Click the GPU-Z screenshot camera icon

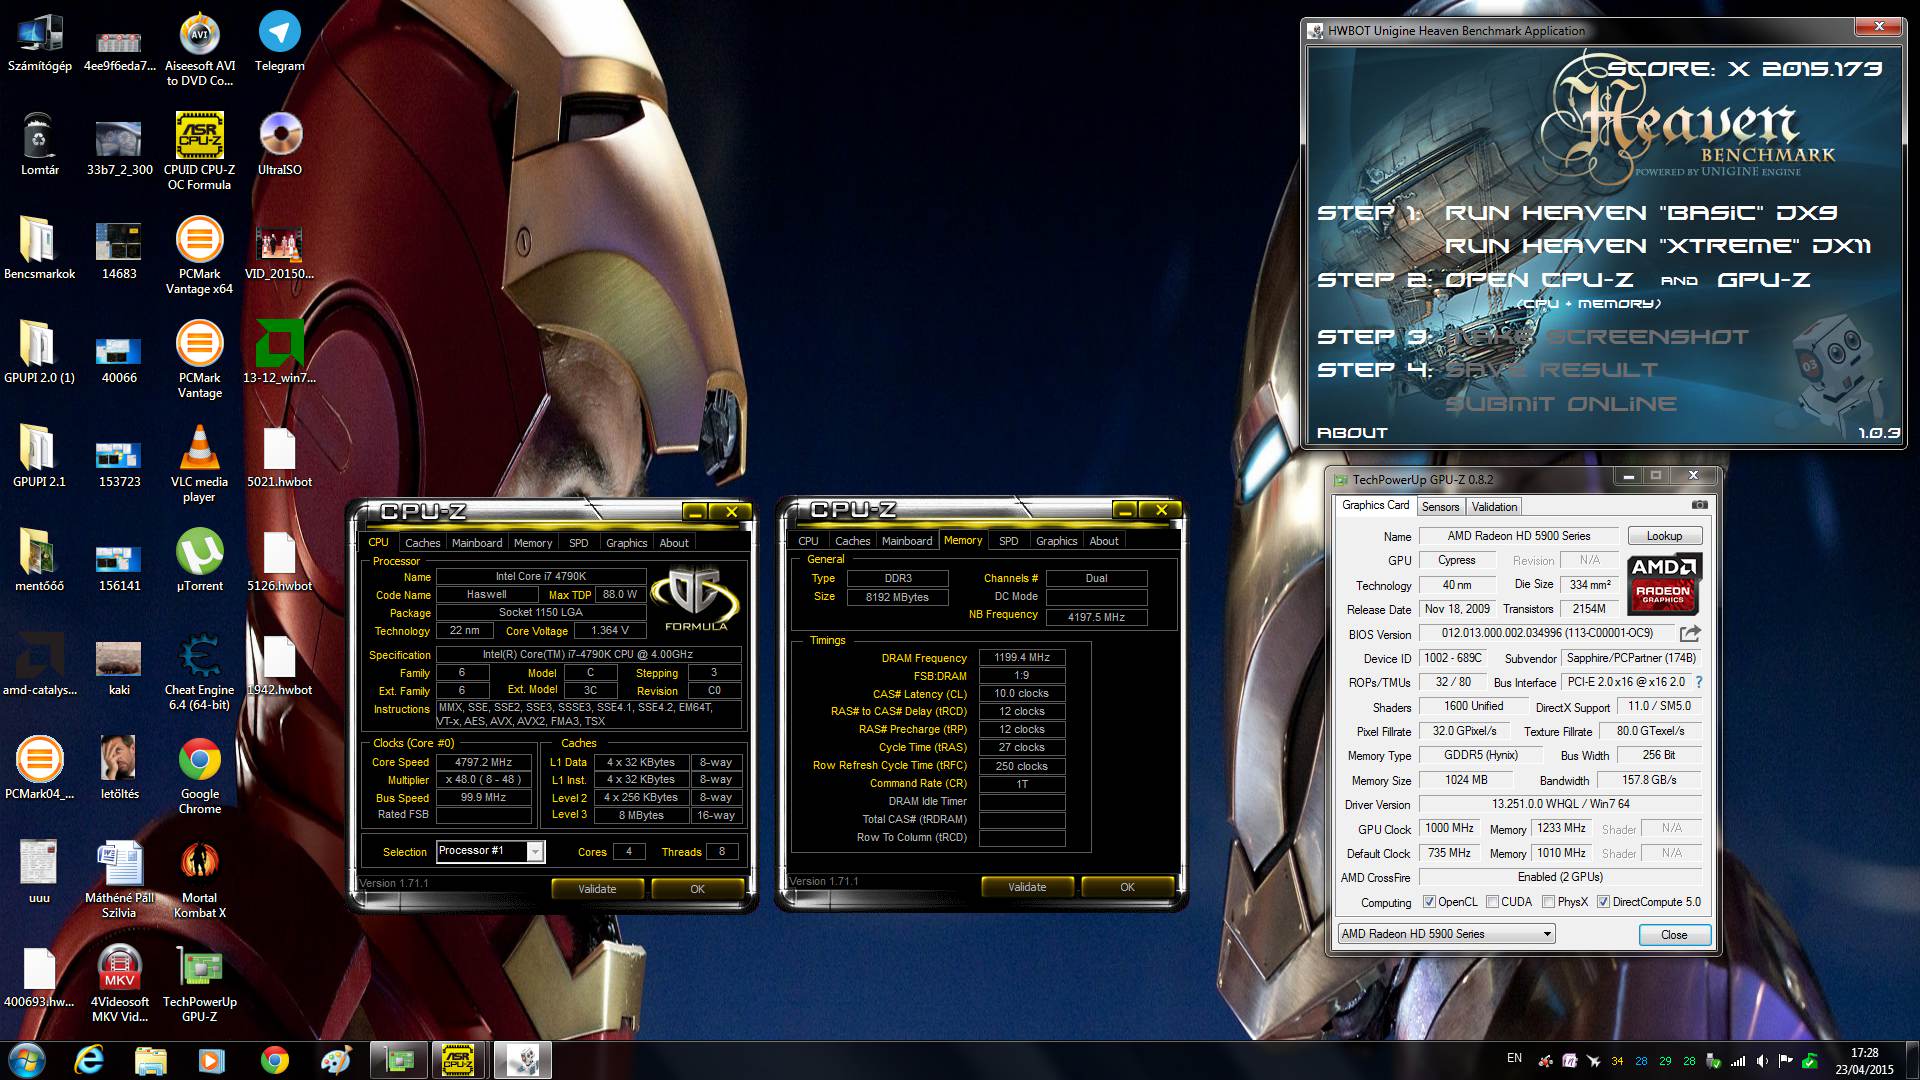[1699, 506]
